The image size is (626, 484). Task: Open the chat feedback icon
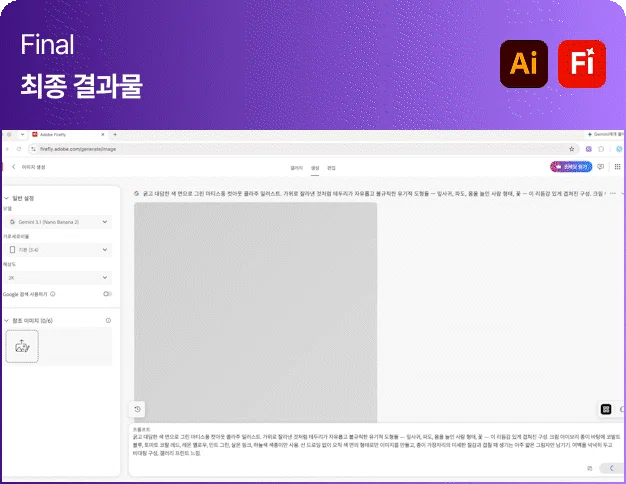point(600,167)
